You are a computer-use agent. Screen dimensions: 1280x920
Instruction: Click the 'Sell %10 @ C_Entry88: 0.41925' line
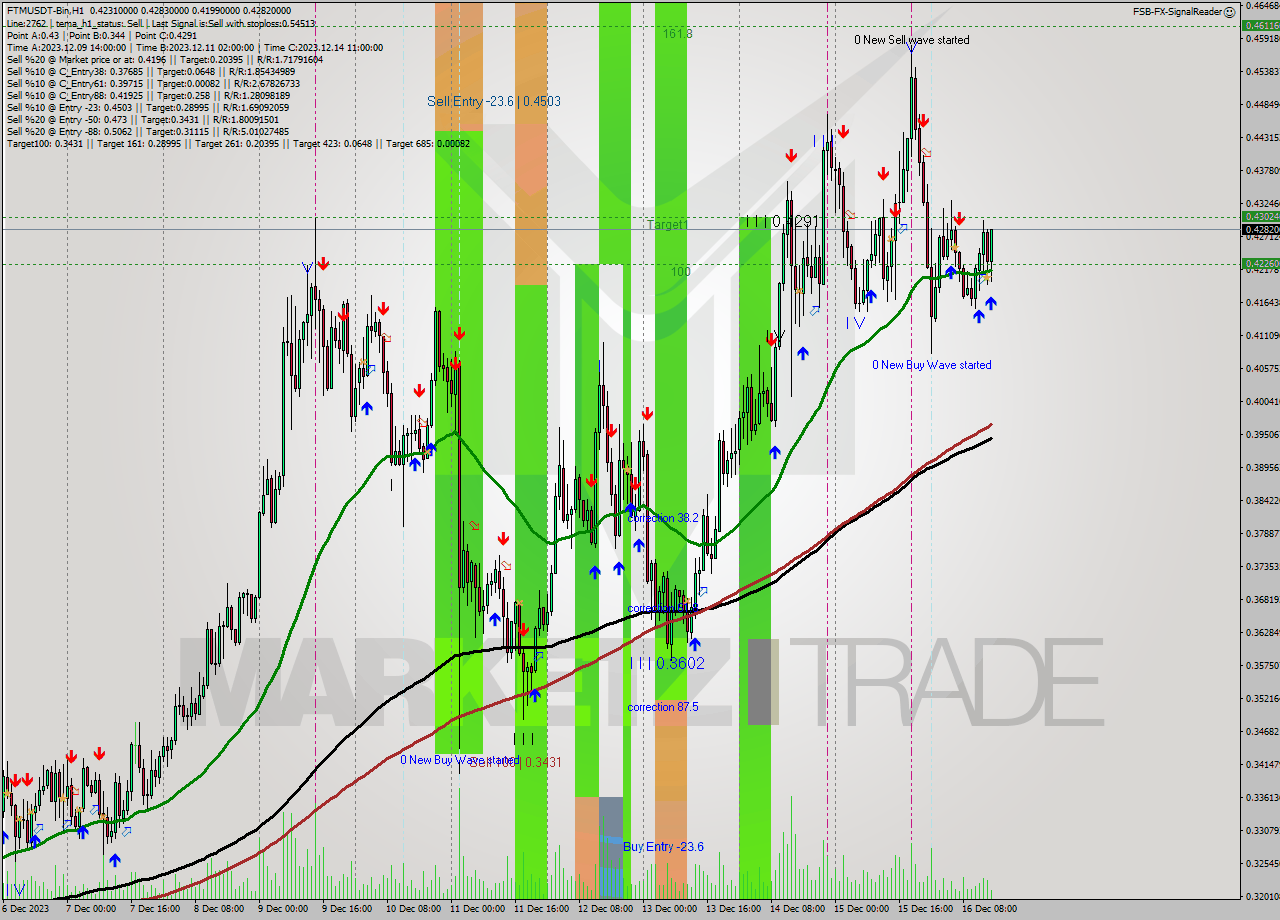(x=148, y=95)
